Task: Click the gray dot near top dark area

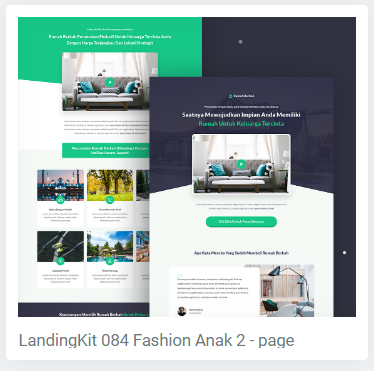Action: pos(240,42)
